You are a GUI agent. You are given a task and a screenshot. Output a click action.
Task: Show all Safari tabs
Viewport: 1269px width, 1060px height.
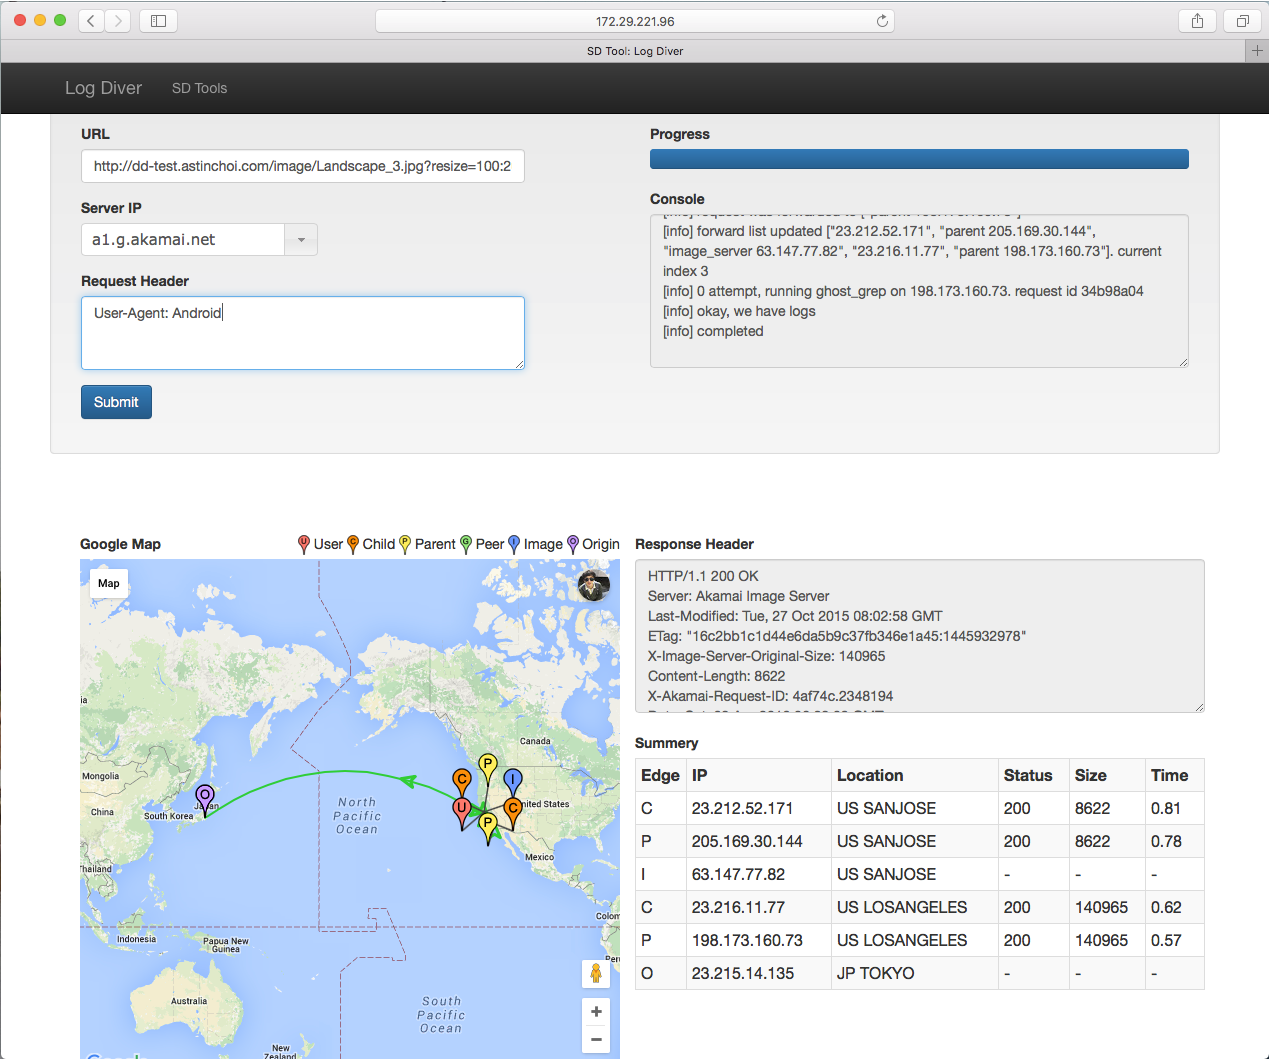[1242, 21]
